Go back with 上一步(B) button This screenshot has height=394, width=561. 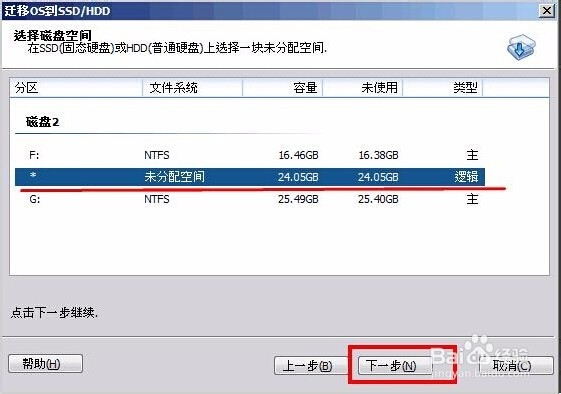point(310,365)
